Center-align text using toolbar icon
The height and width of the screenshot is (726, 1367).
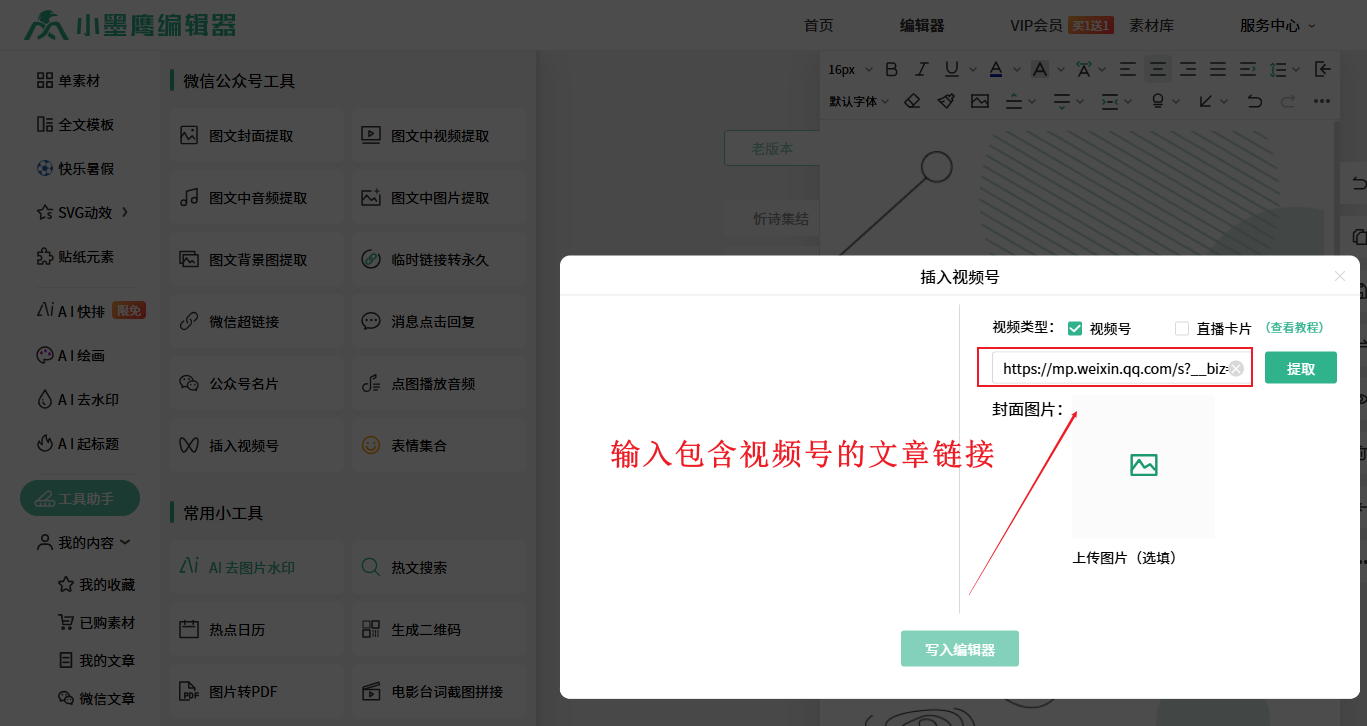point(1158,69)
